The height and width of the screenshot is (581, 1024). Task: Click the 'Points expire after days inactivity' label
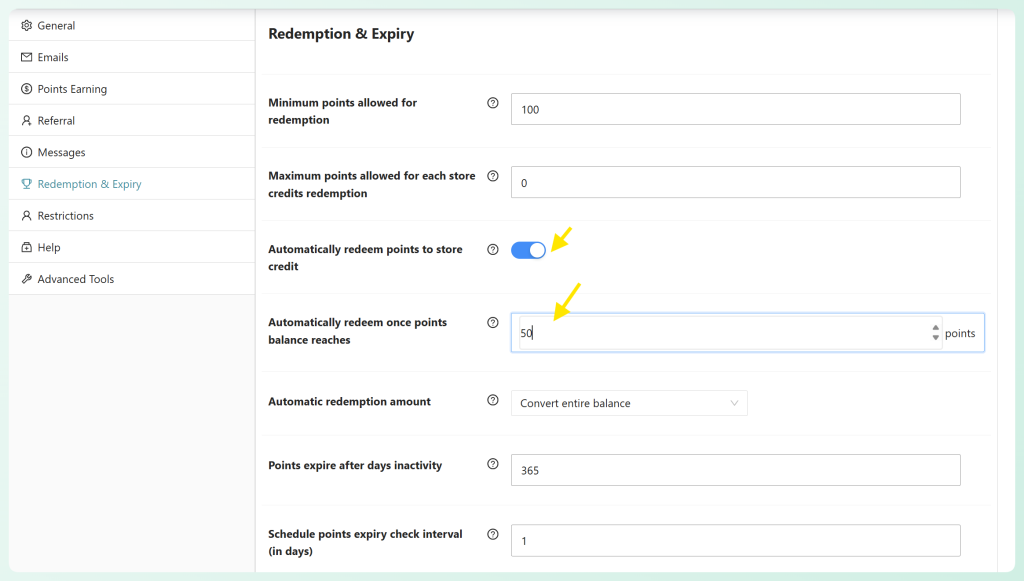pos(355,465)
